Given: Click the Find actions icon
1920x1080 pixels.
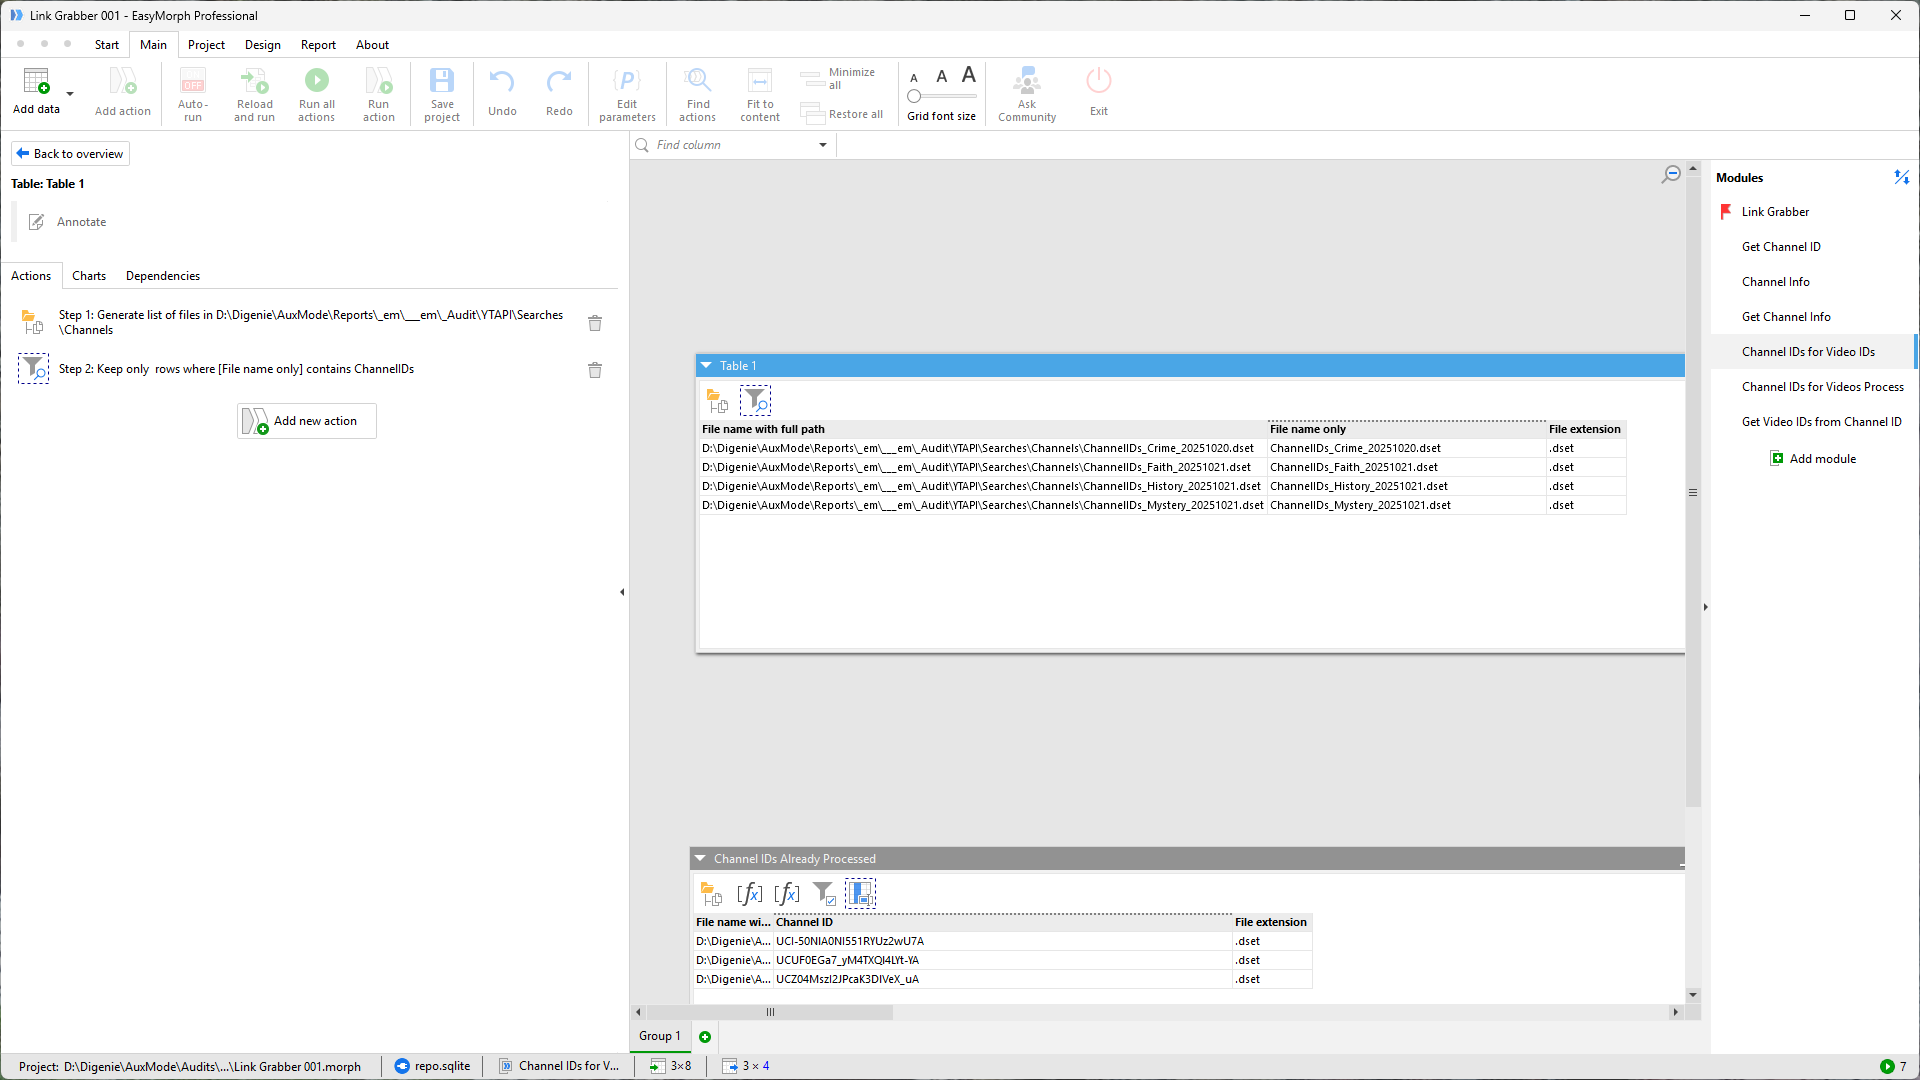Looking at the screenshot, I should [697, 81].
